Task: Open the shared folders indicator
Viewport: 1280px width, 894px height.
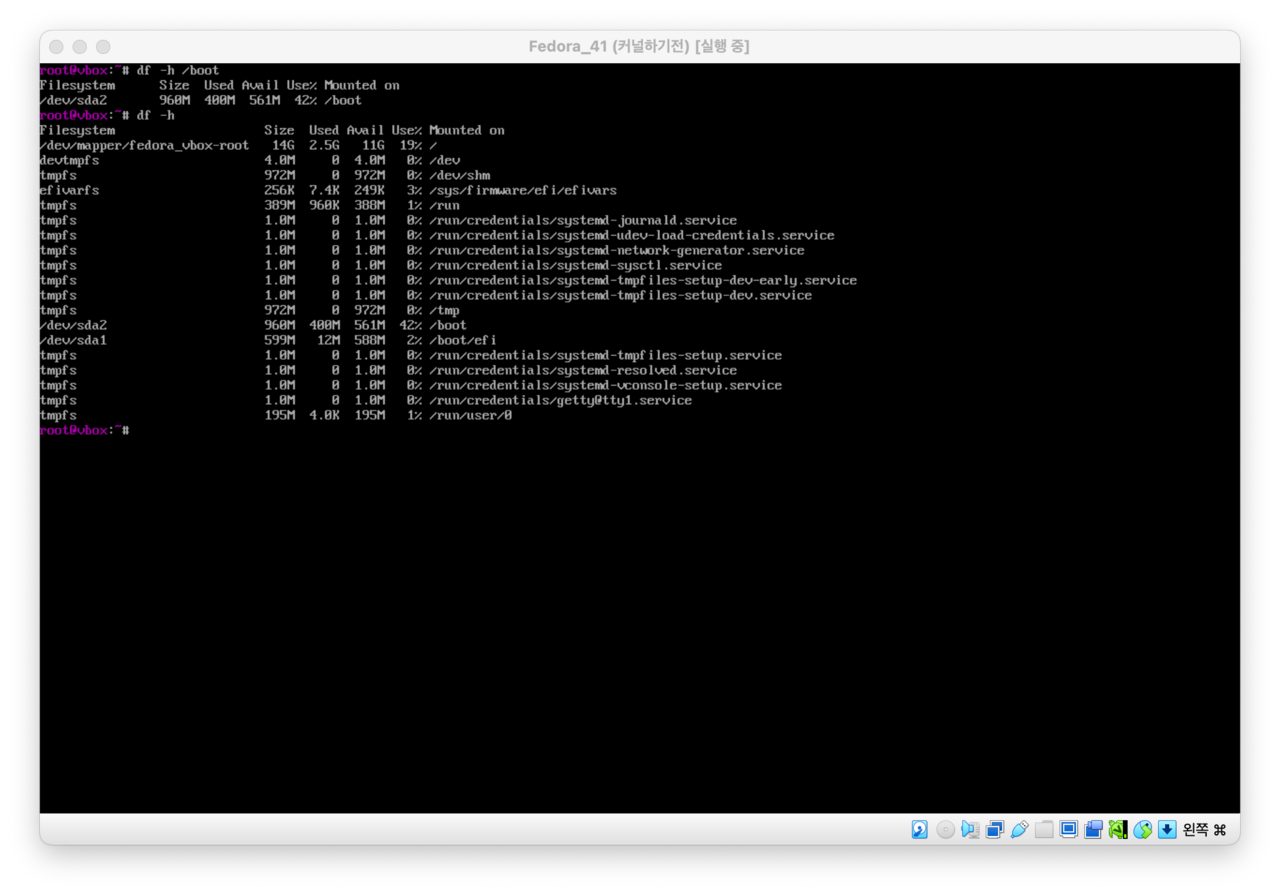Action: point(1044,829)
